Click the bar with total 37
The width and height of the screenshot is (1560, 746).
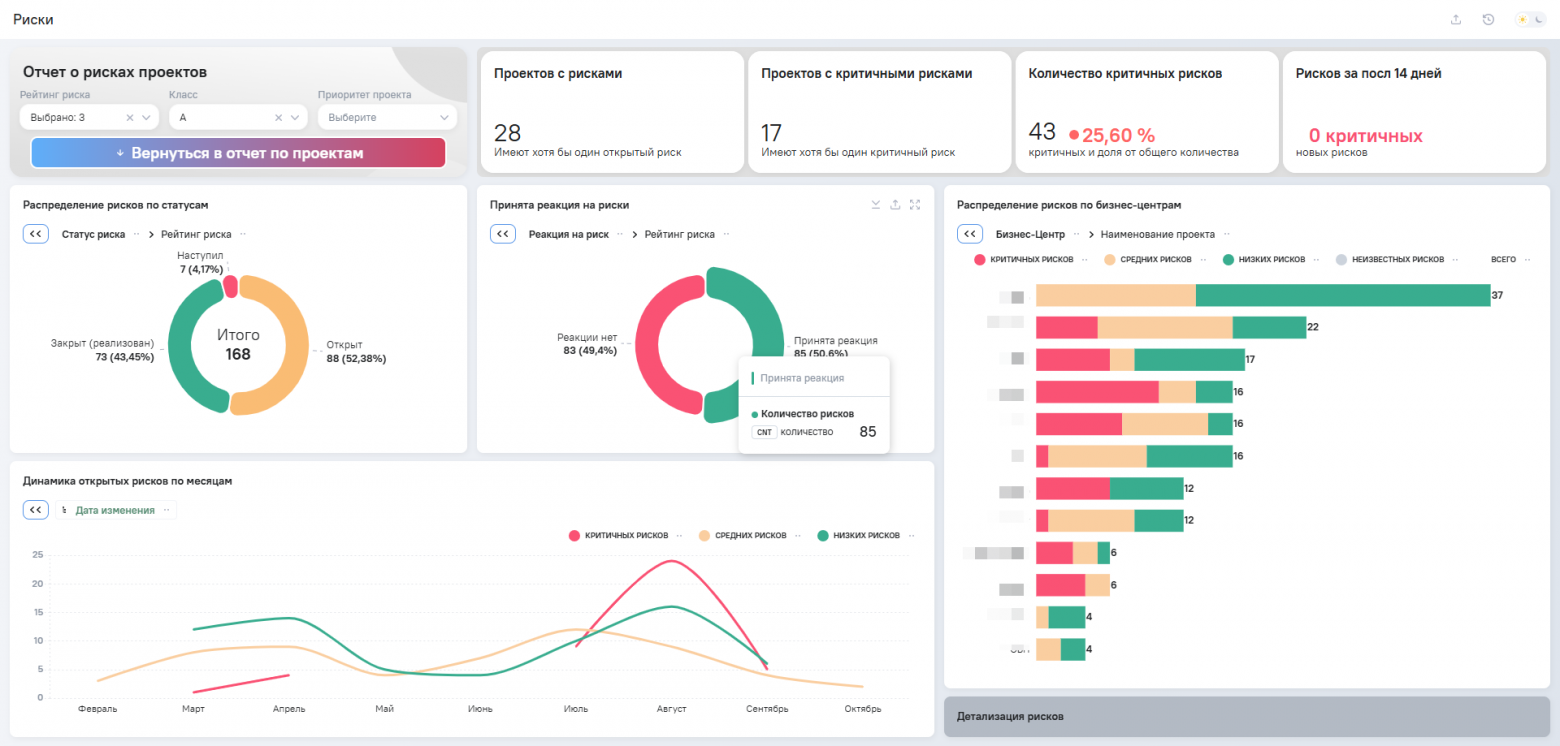coord(1263,295)
